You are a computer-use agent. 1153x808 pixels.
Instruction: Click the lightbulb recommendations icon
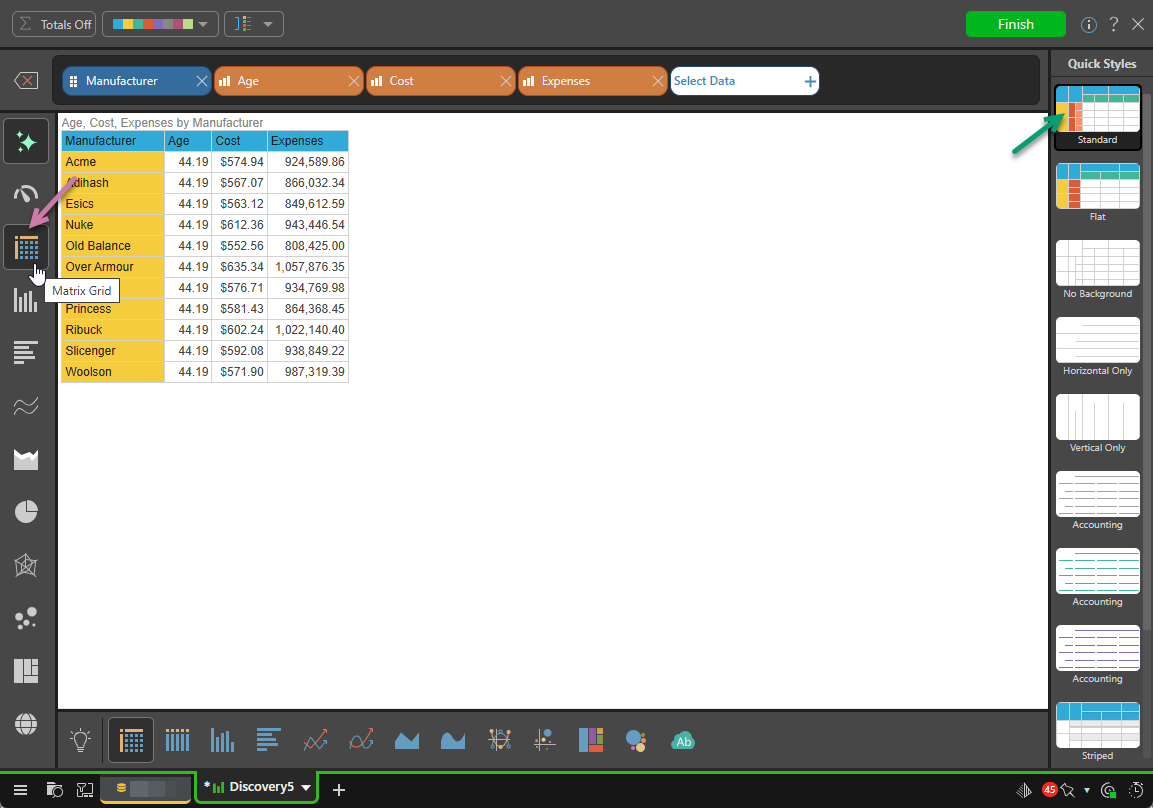pyautogui.click(x=81, y=740)
